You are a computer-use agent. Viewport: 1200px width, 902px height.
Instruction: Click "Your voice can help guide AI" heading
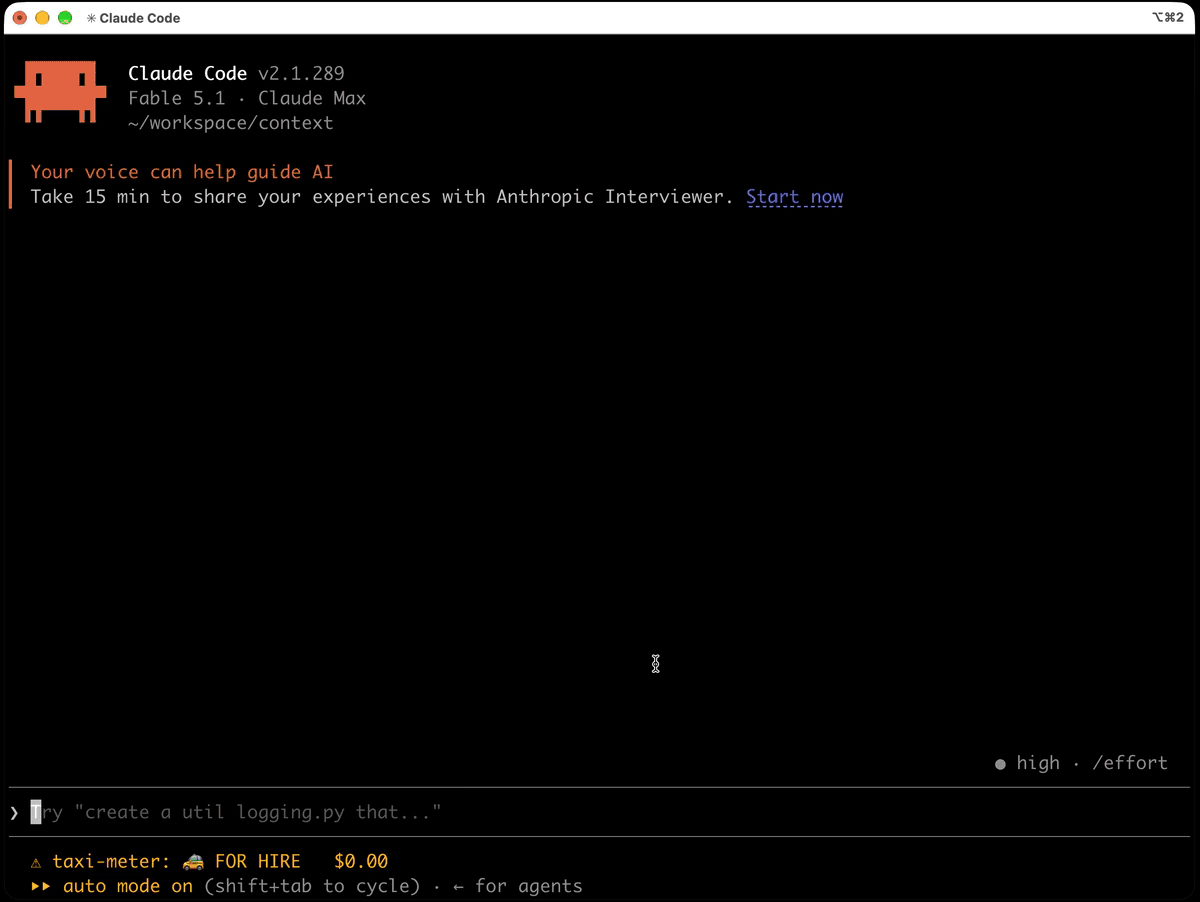pyautogui.click(x=182, y=172)
